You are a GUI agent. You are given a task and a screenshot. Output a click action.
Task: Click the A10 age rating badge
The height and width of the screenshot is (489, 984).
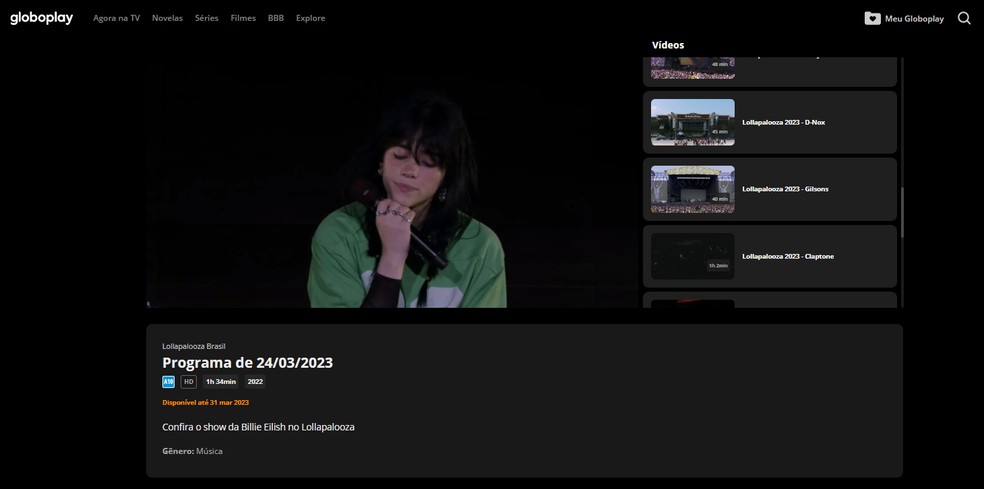pos(168,382)
